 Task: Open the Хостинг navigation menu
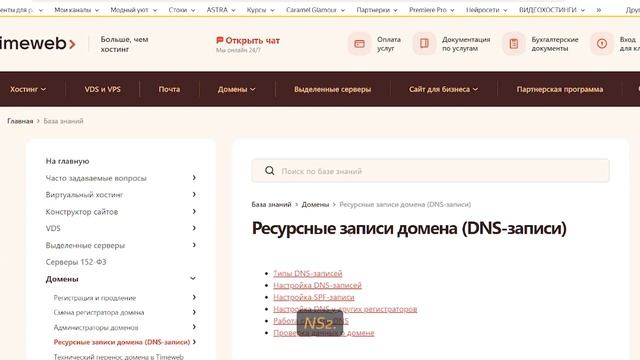(x=28, y=89)
